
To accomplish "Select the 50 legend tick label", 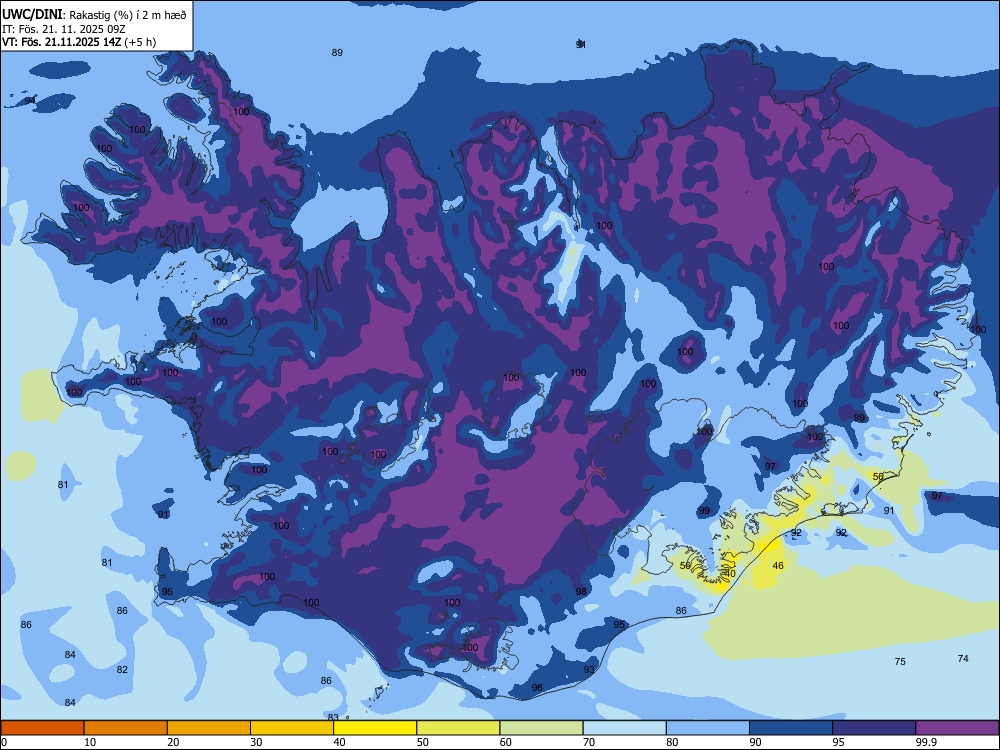I will point(423,742).
